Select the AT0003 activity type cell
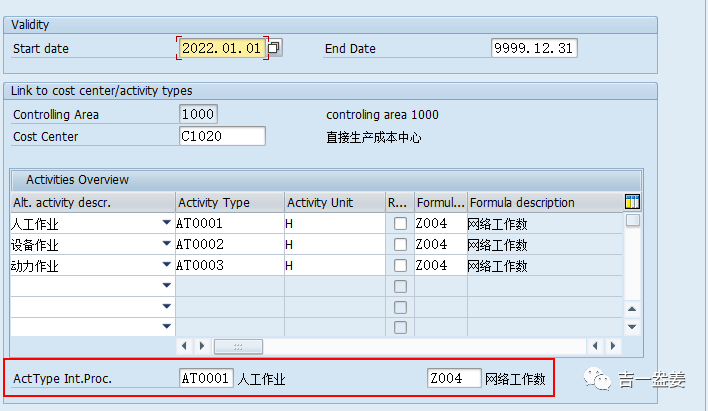The image size is (708, 411). click(230, 265)
